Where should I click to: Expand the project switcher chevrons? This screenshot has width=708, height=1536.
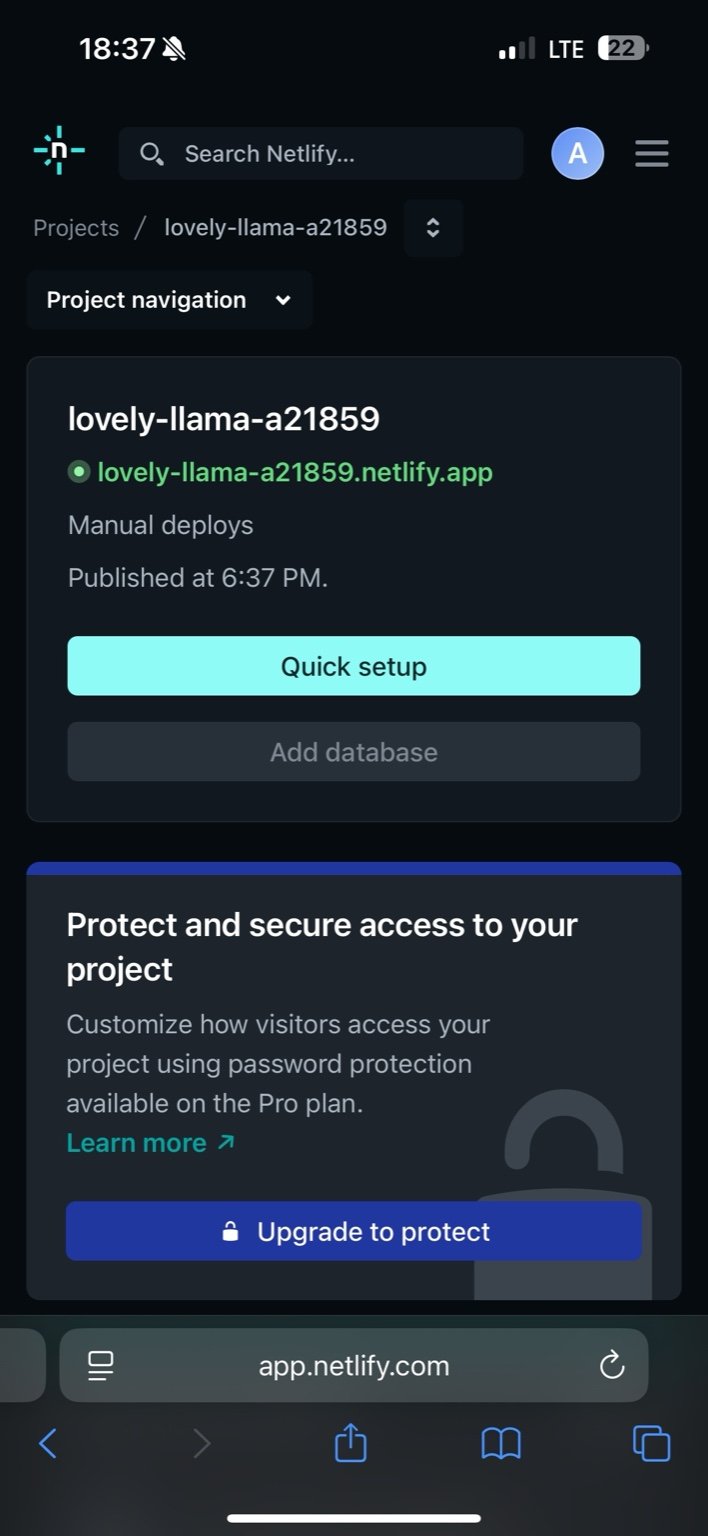[433, 228]
